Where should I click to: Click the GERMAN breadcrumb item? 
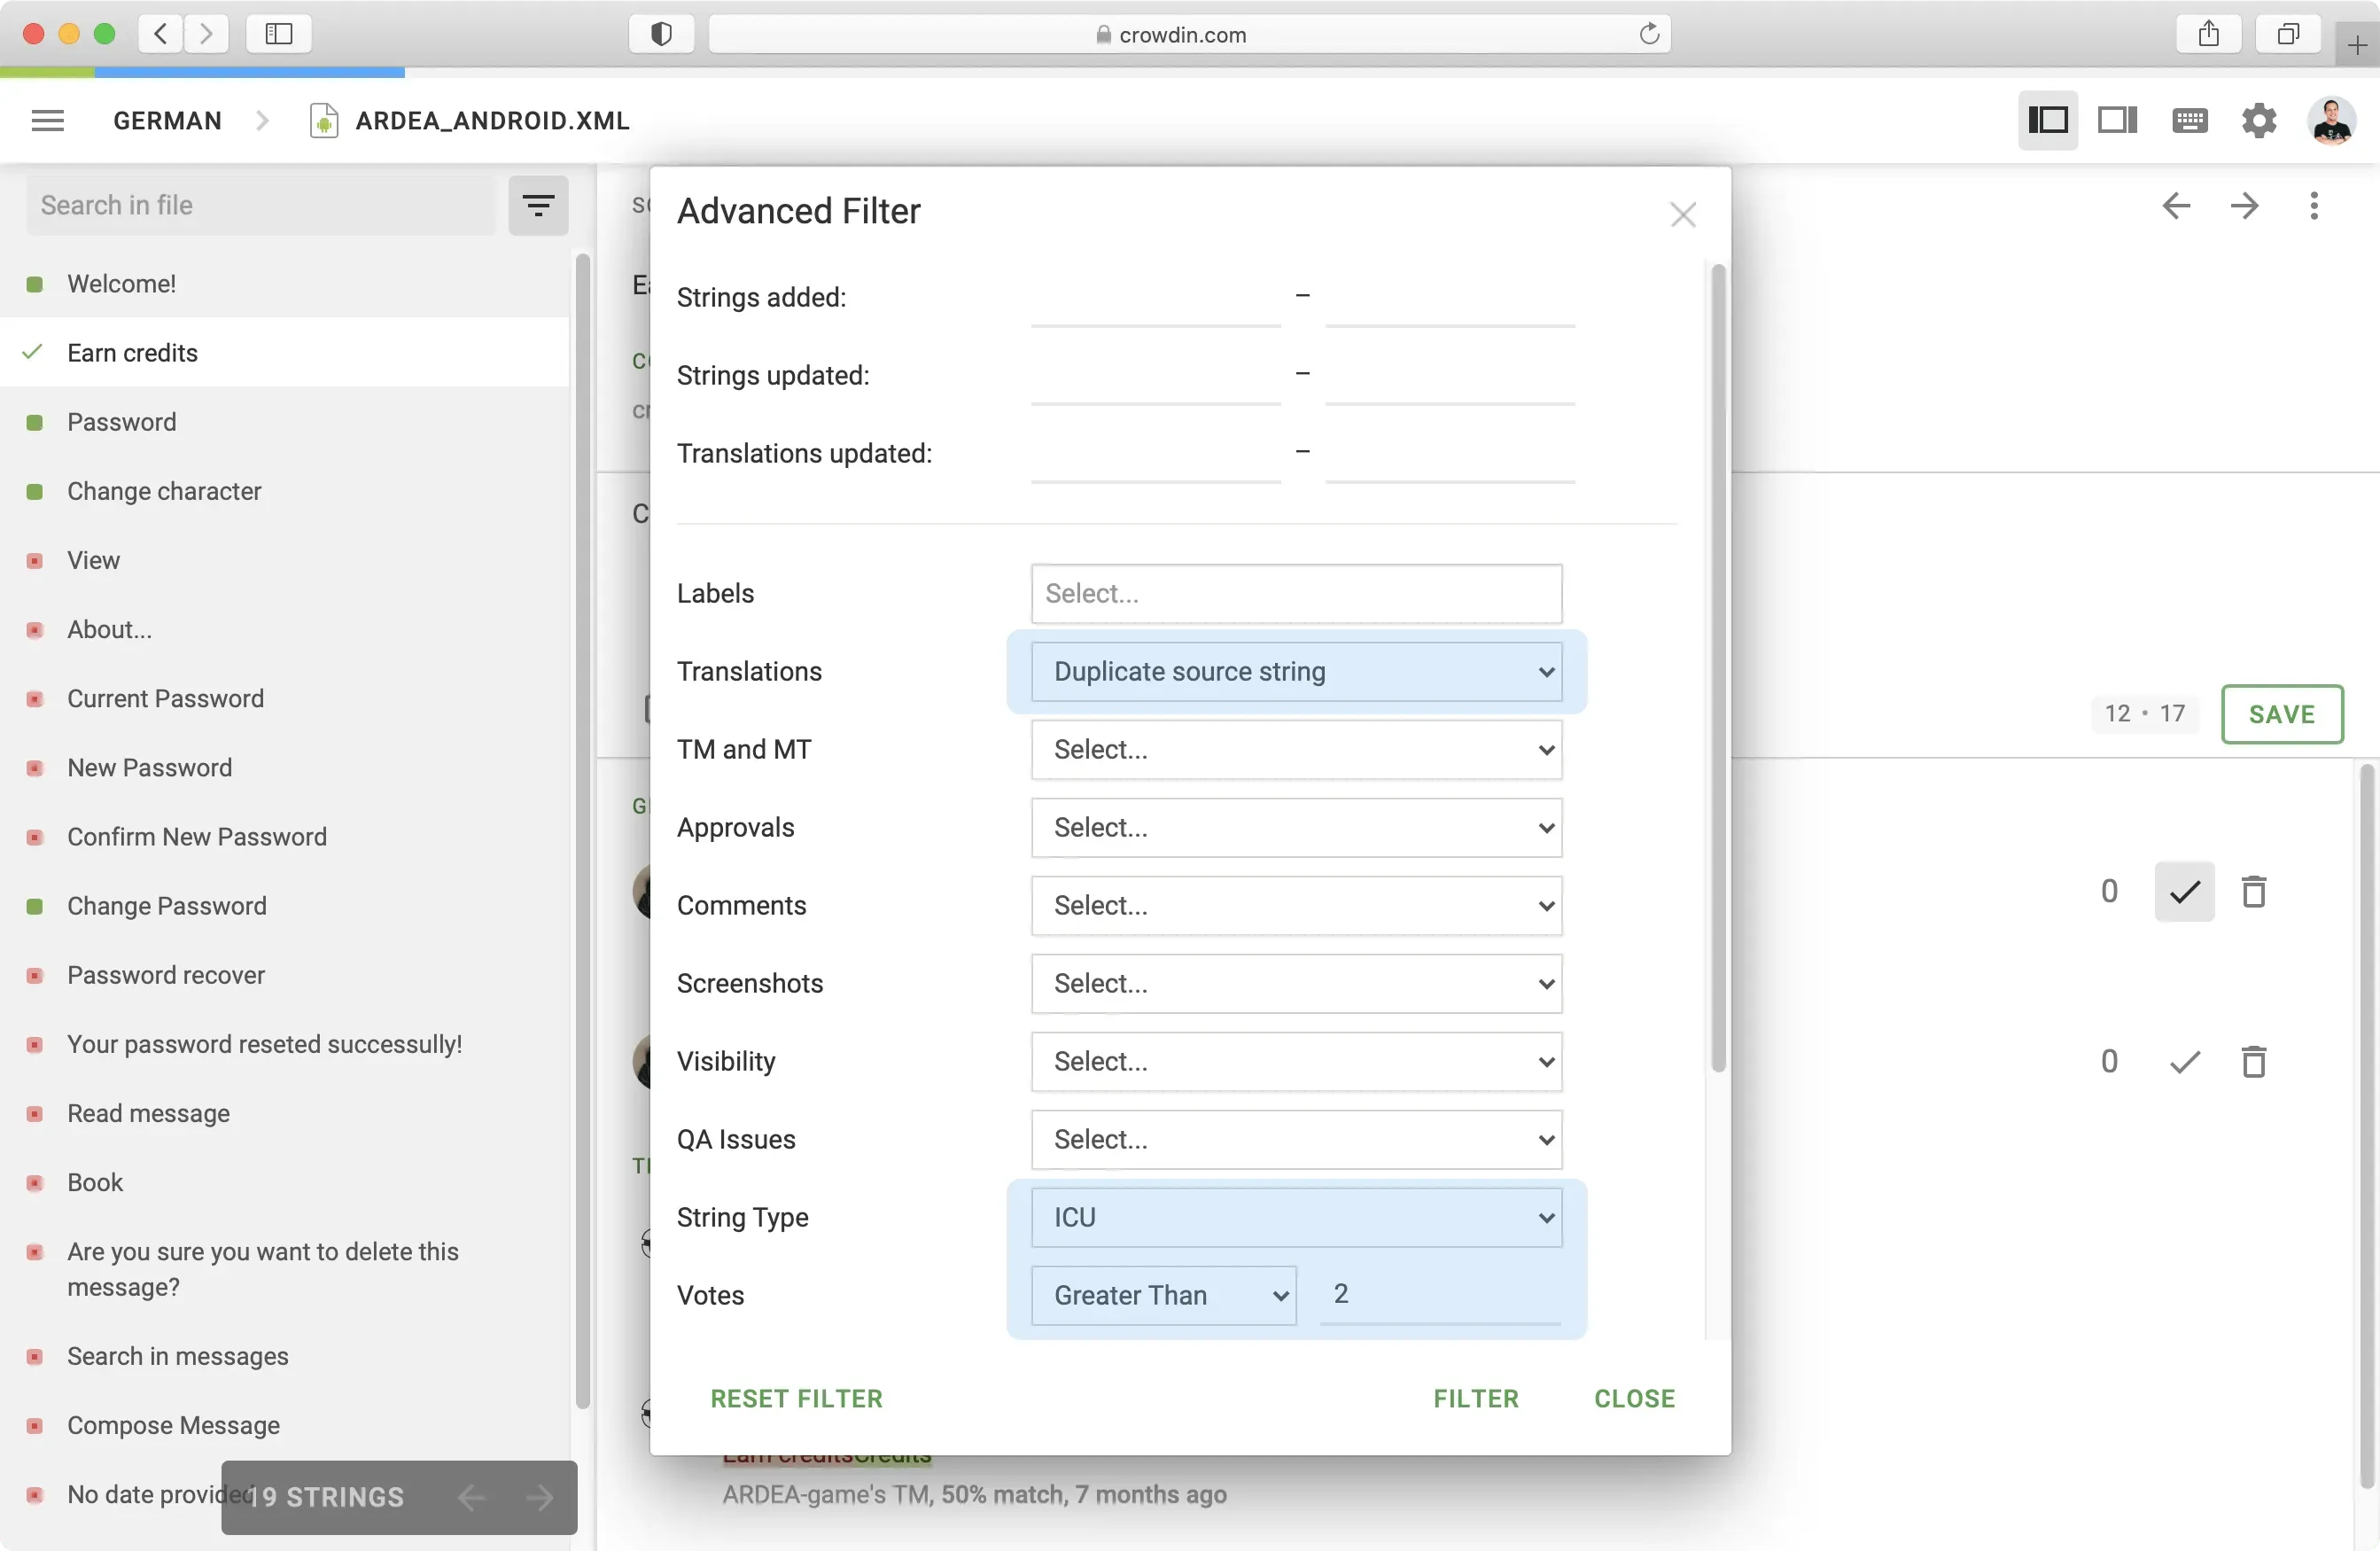point(167,121)
